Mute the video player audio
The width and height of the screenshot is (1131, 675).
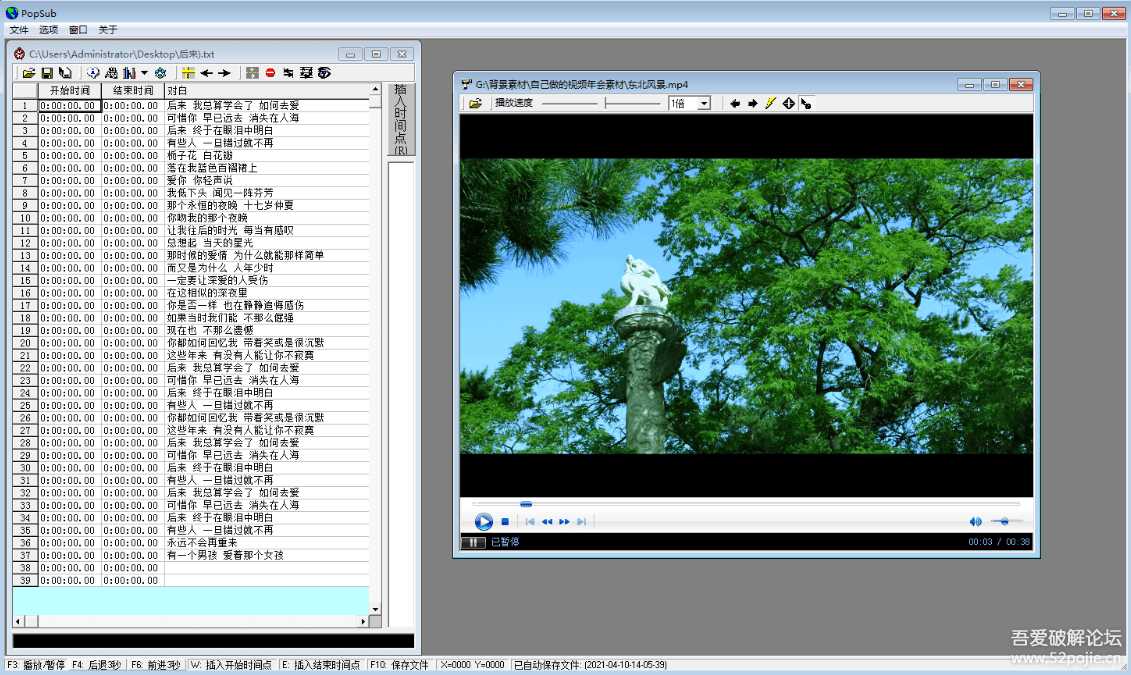coord(975,521)
